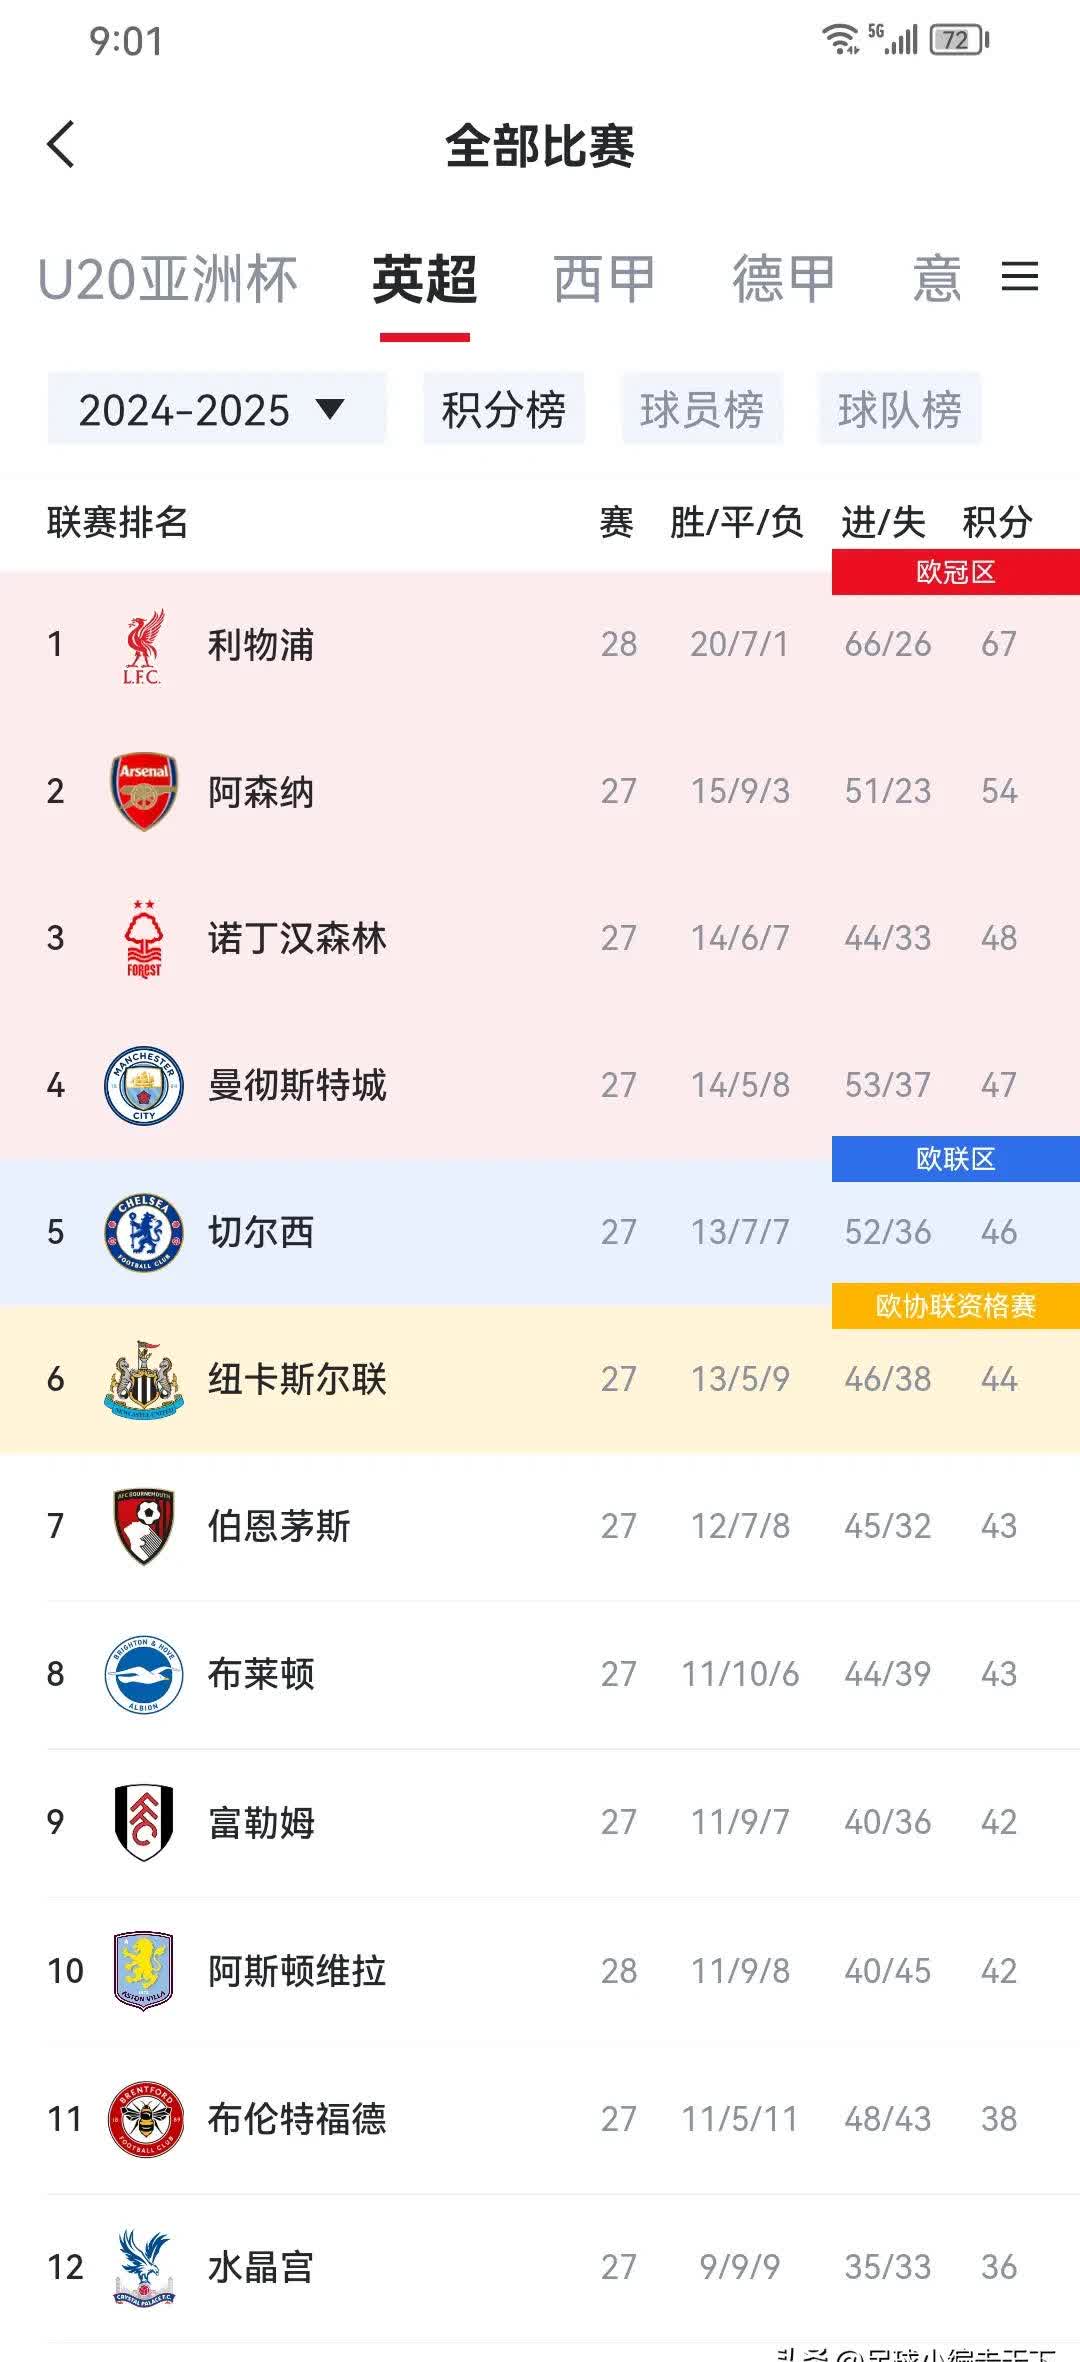This screenshot has width=1080, height=2362.
Task: Select the Newcastle United badge
Action: [143, 1380]
